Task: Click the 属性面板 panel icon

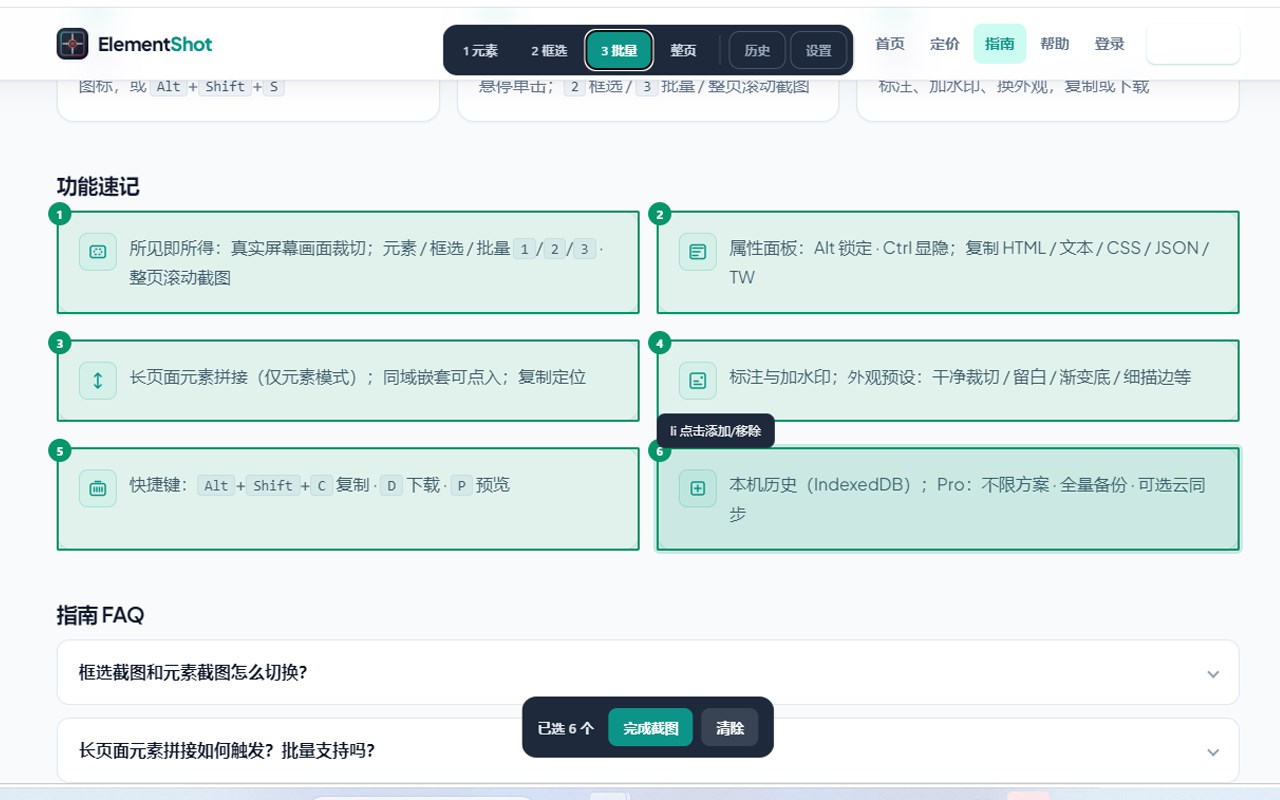Action: 698,251
